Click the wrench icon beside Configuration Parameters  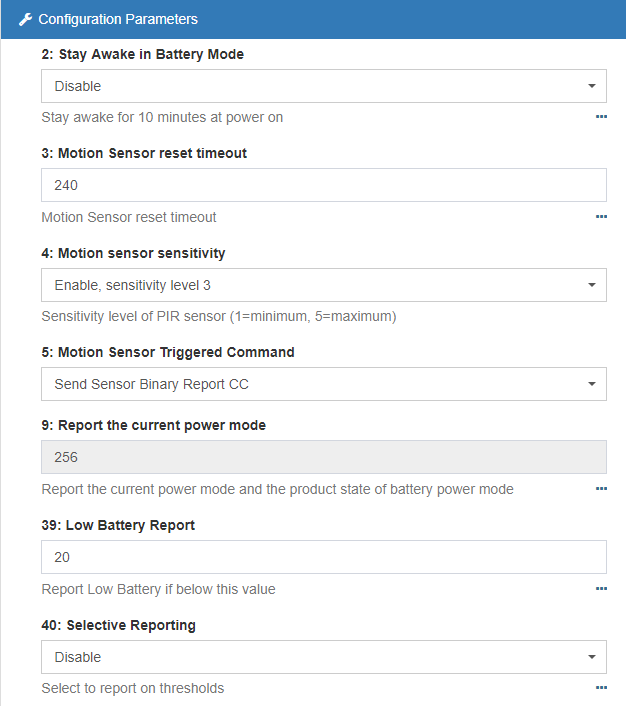[x=25, y=19]
